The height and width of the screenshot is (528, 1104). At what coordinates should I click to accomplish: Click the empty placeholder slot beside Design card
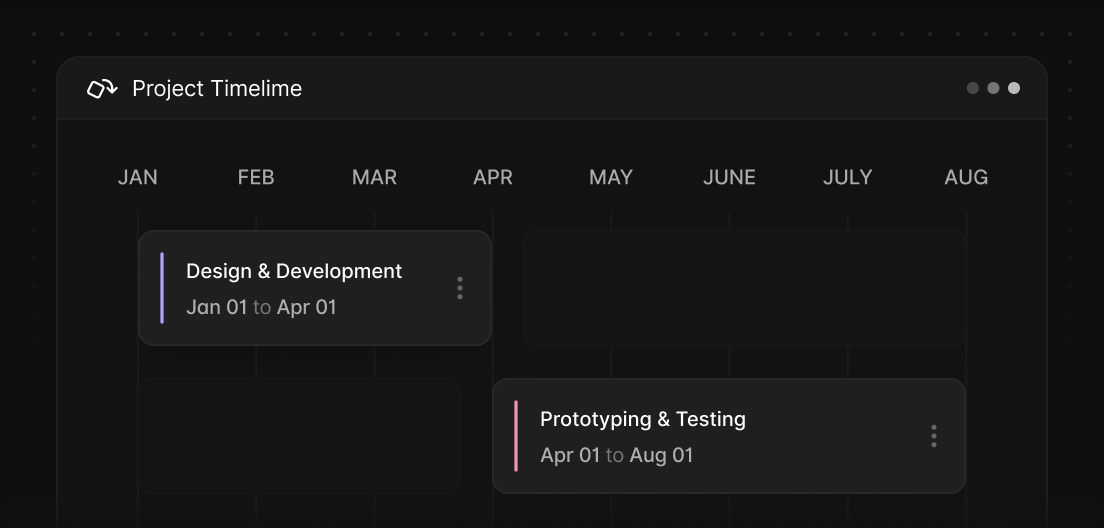744,288
